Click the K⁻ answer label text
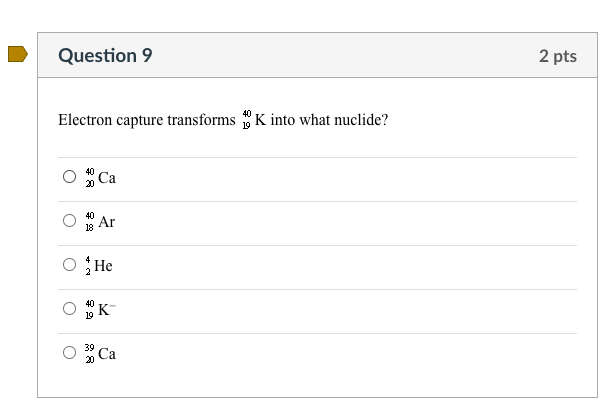The height and width of the screenshot is (415, 613). tap(107, 310)
